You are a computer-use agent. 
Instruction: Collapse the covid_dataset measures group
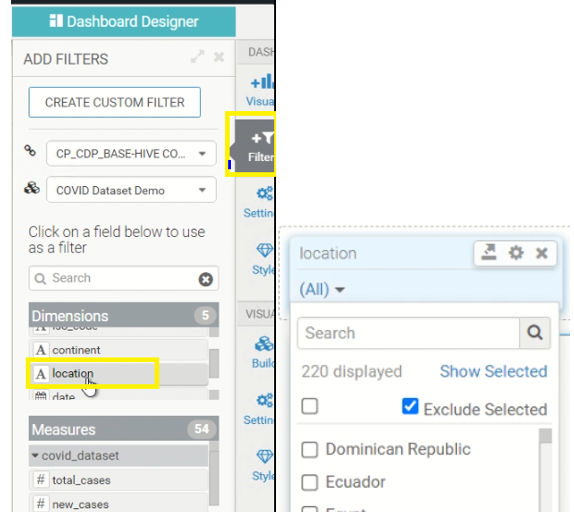coord(35,456)
